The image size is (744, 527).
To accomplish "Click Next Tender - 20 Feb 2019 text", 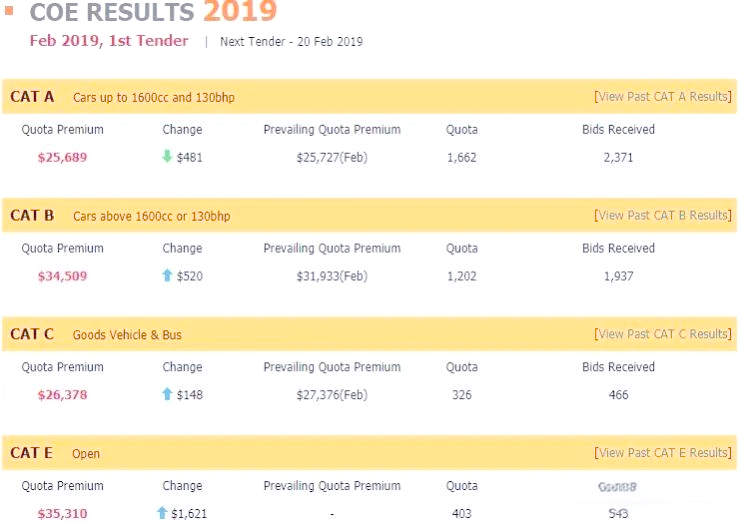I will click(x=291, y=42).
